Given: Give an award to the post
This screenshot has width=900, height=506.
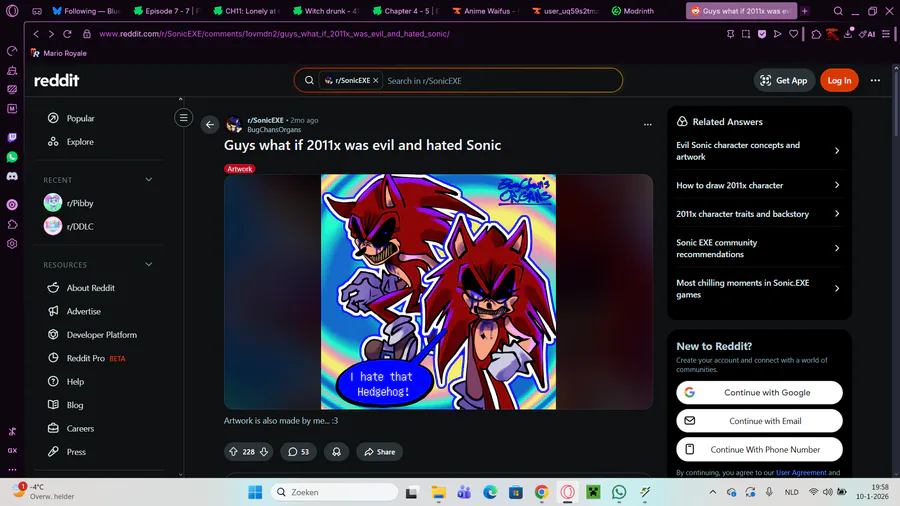Looking at the screenshot, I should (x=336, y=451).
